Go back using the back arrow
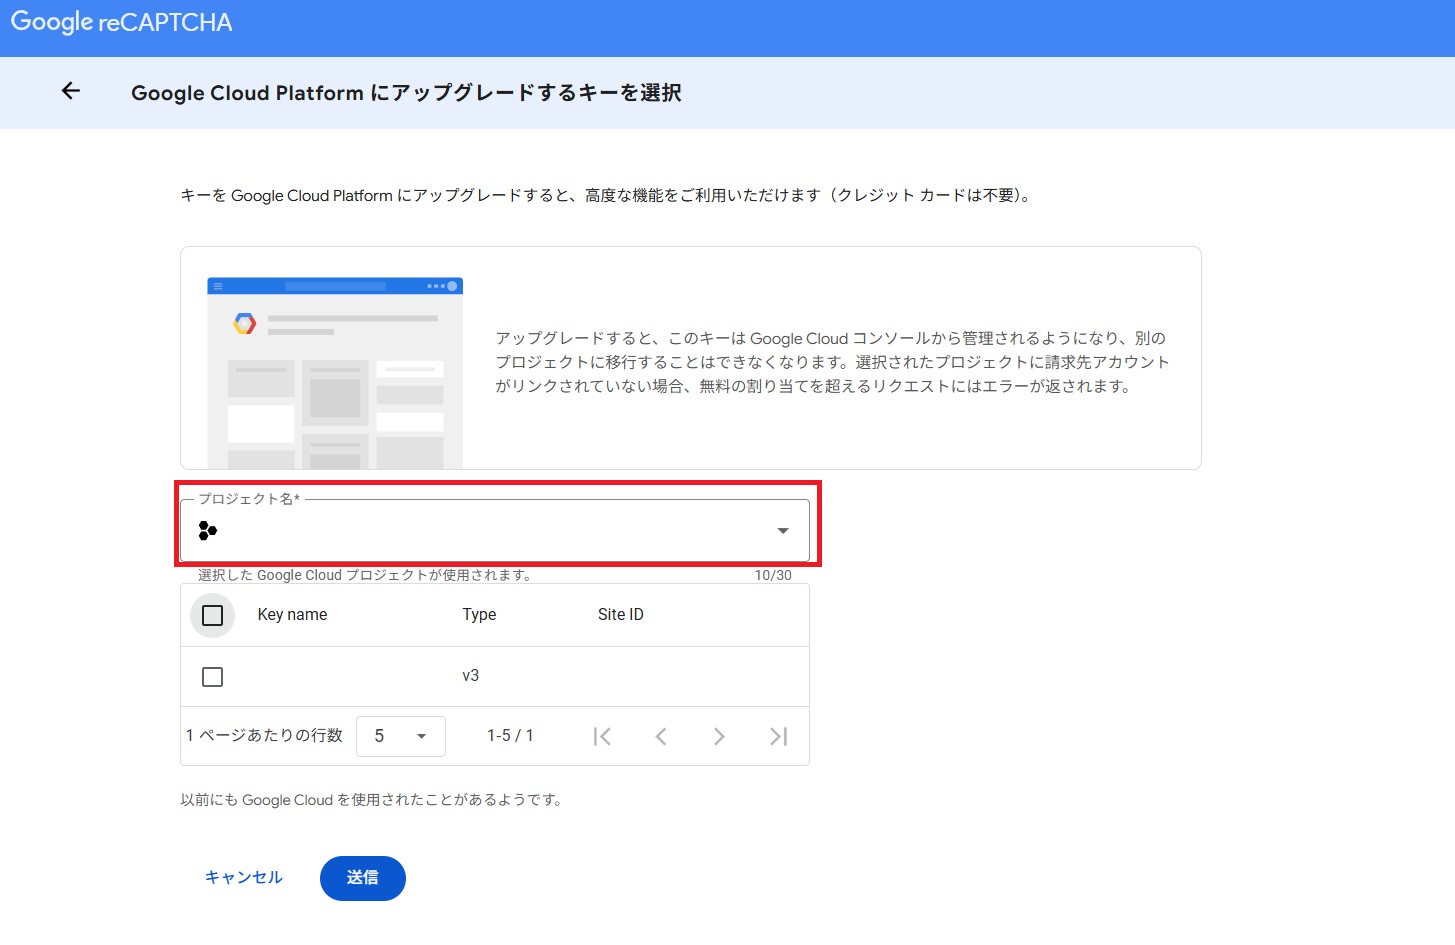This screenshot has height=945, width=1455. tap(69, 91)
